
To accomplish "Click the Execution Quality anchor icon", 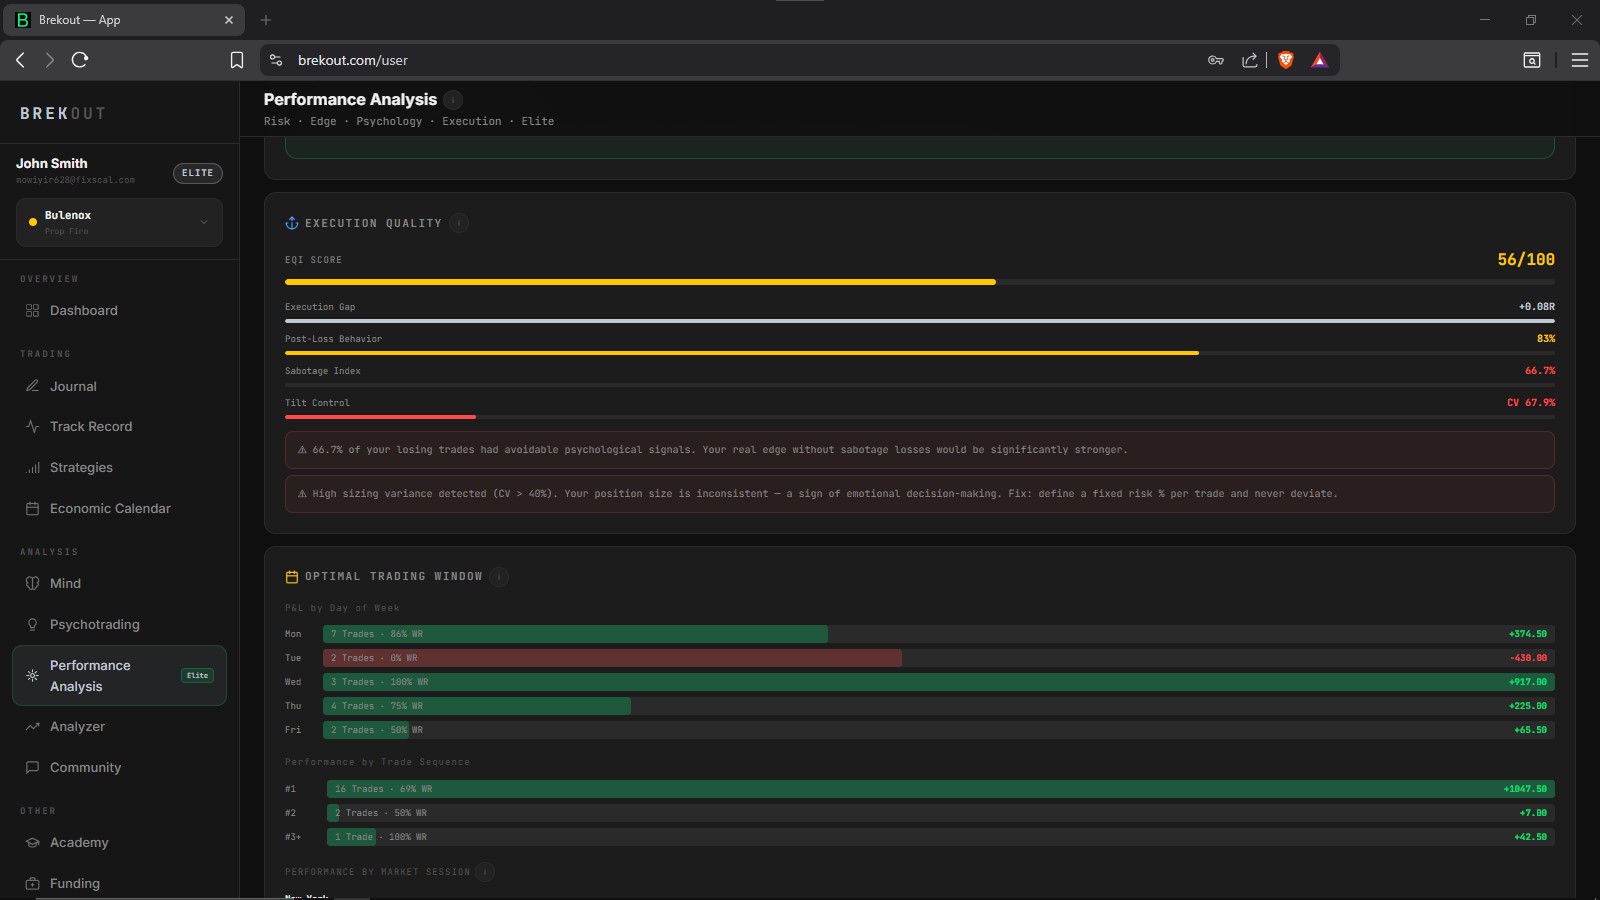I will [292, 223].
